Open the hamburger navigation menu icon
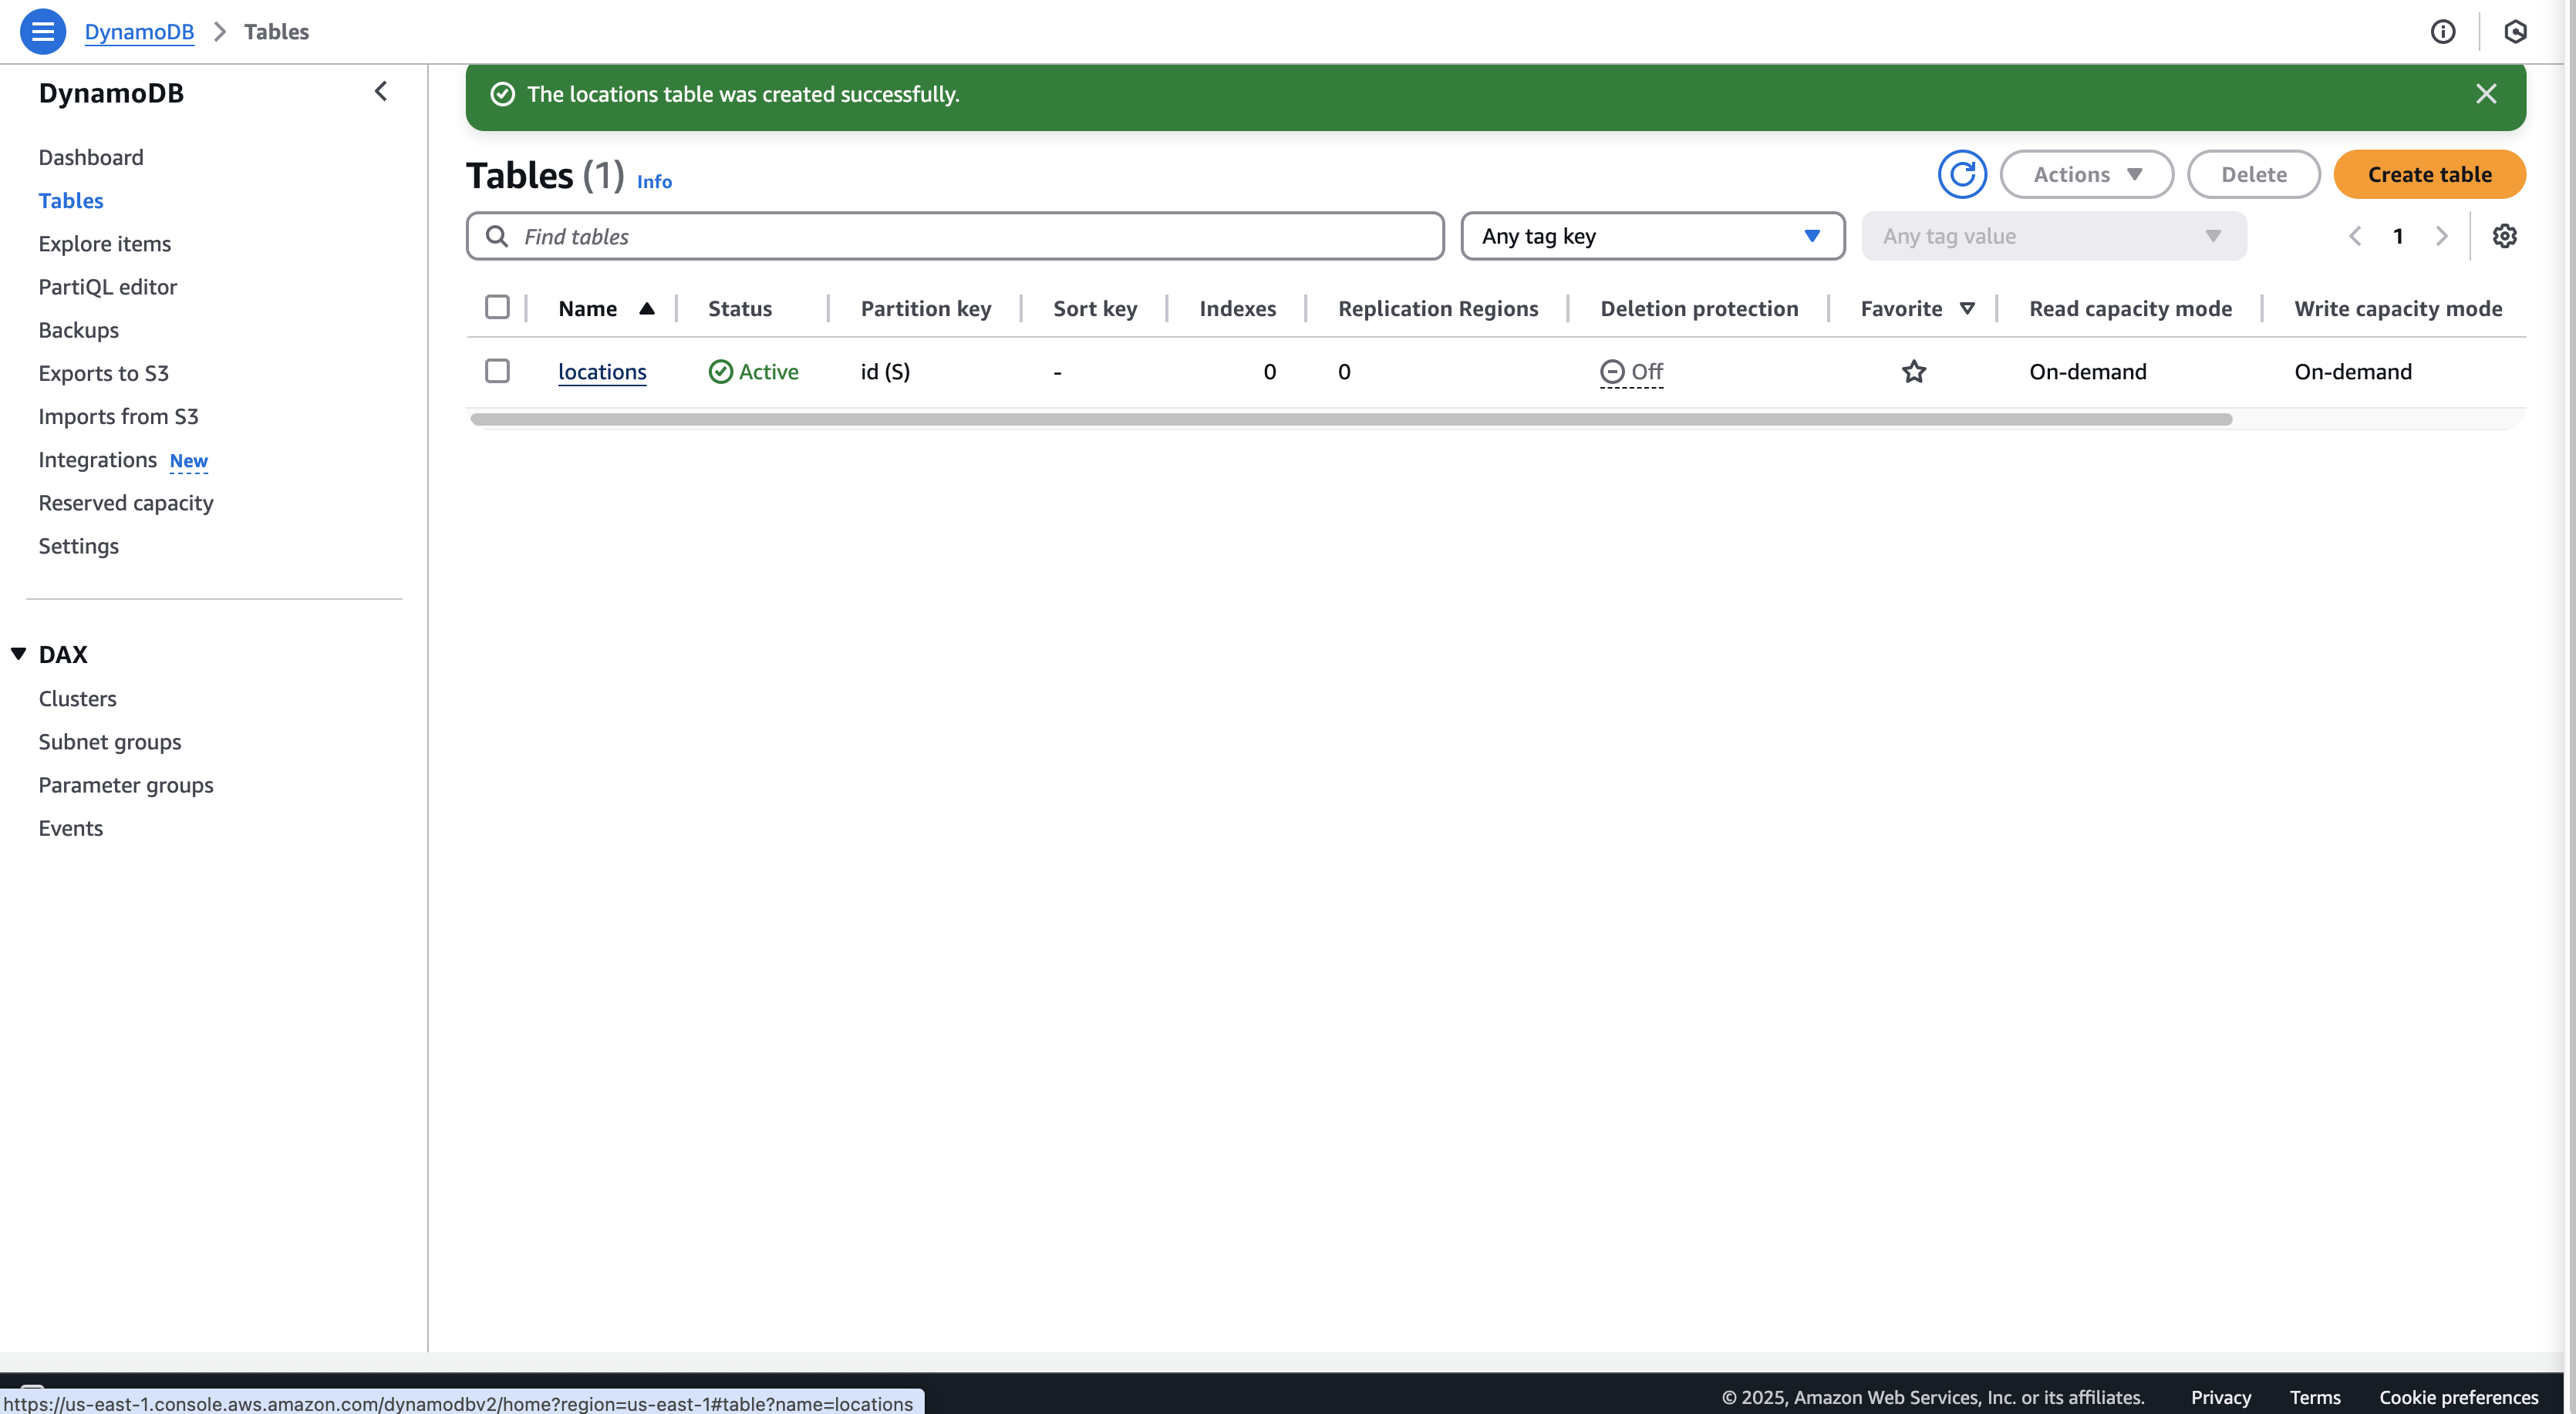 point(42,31)
